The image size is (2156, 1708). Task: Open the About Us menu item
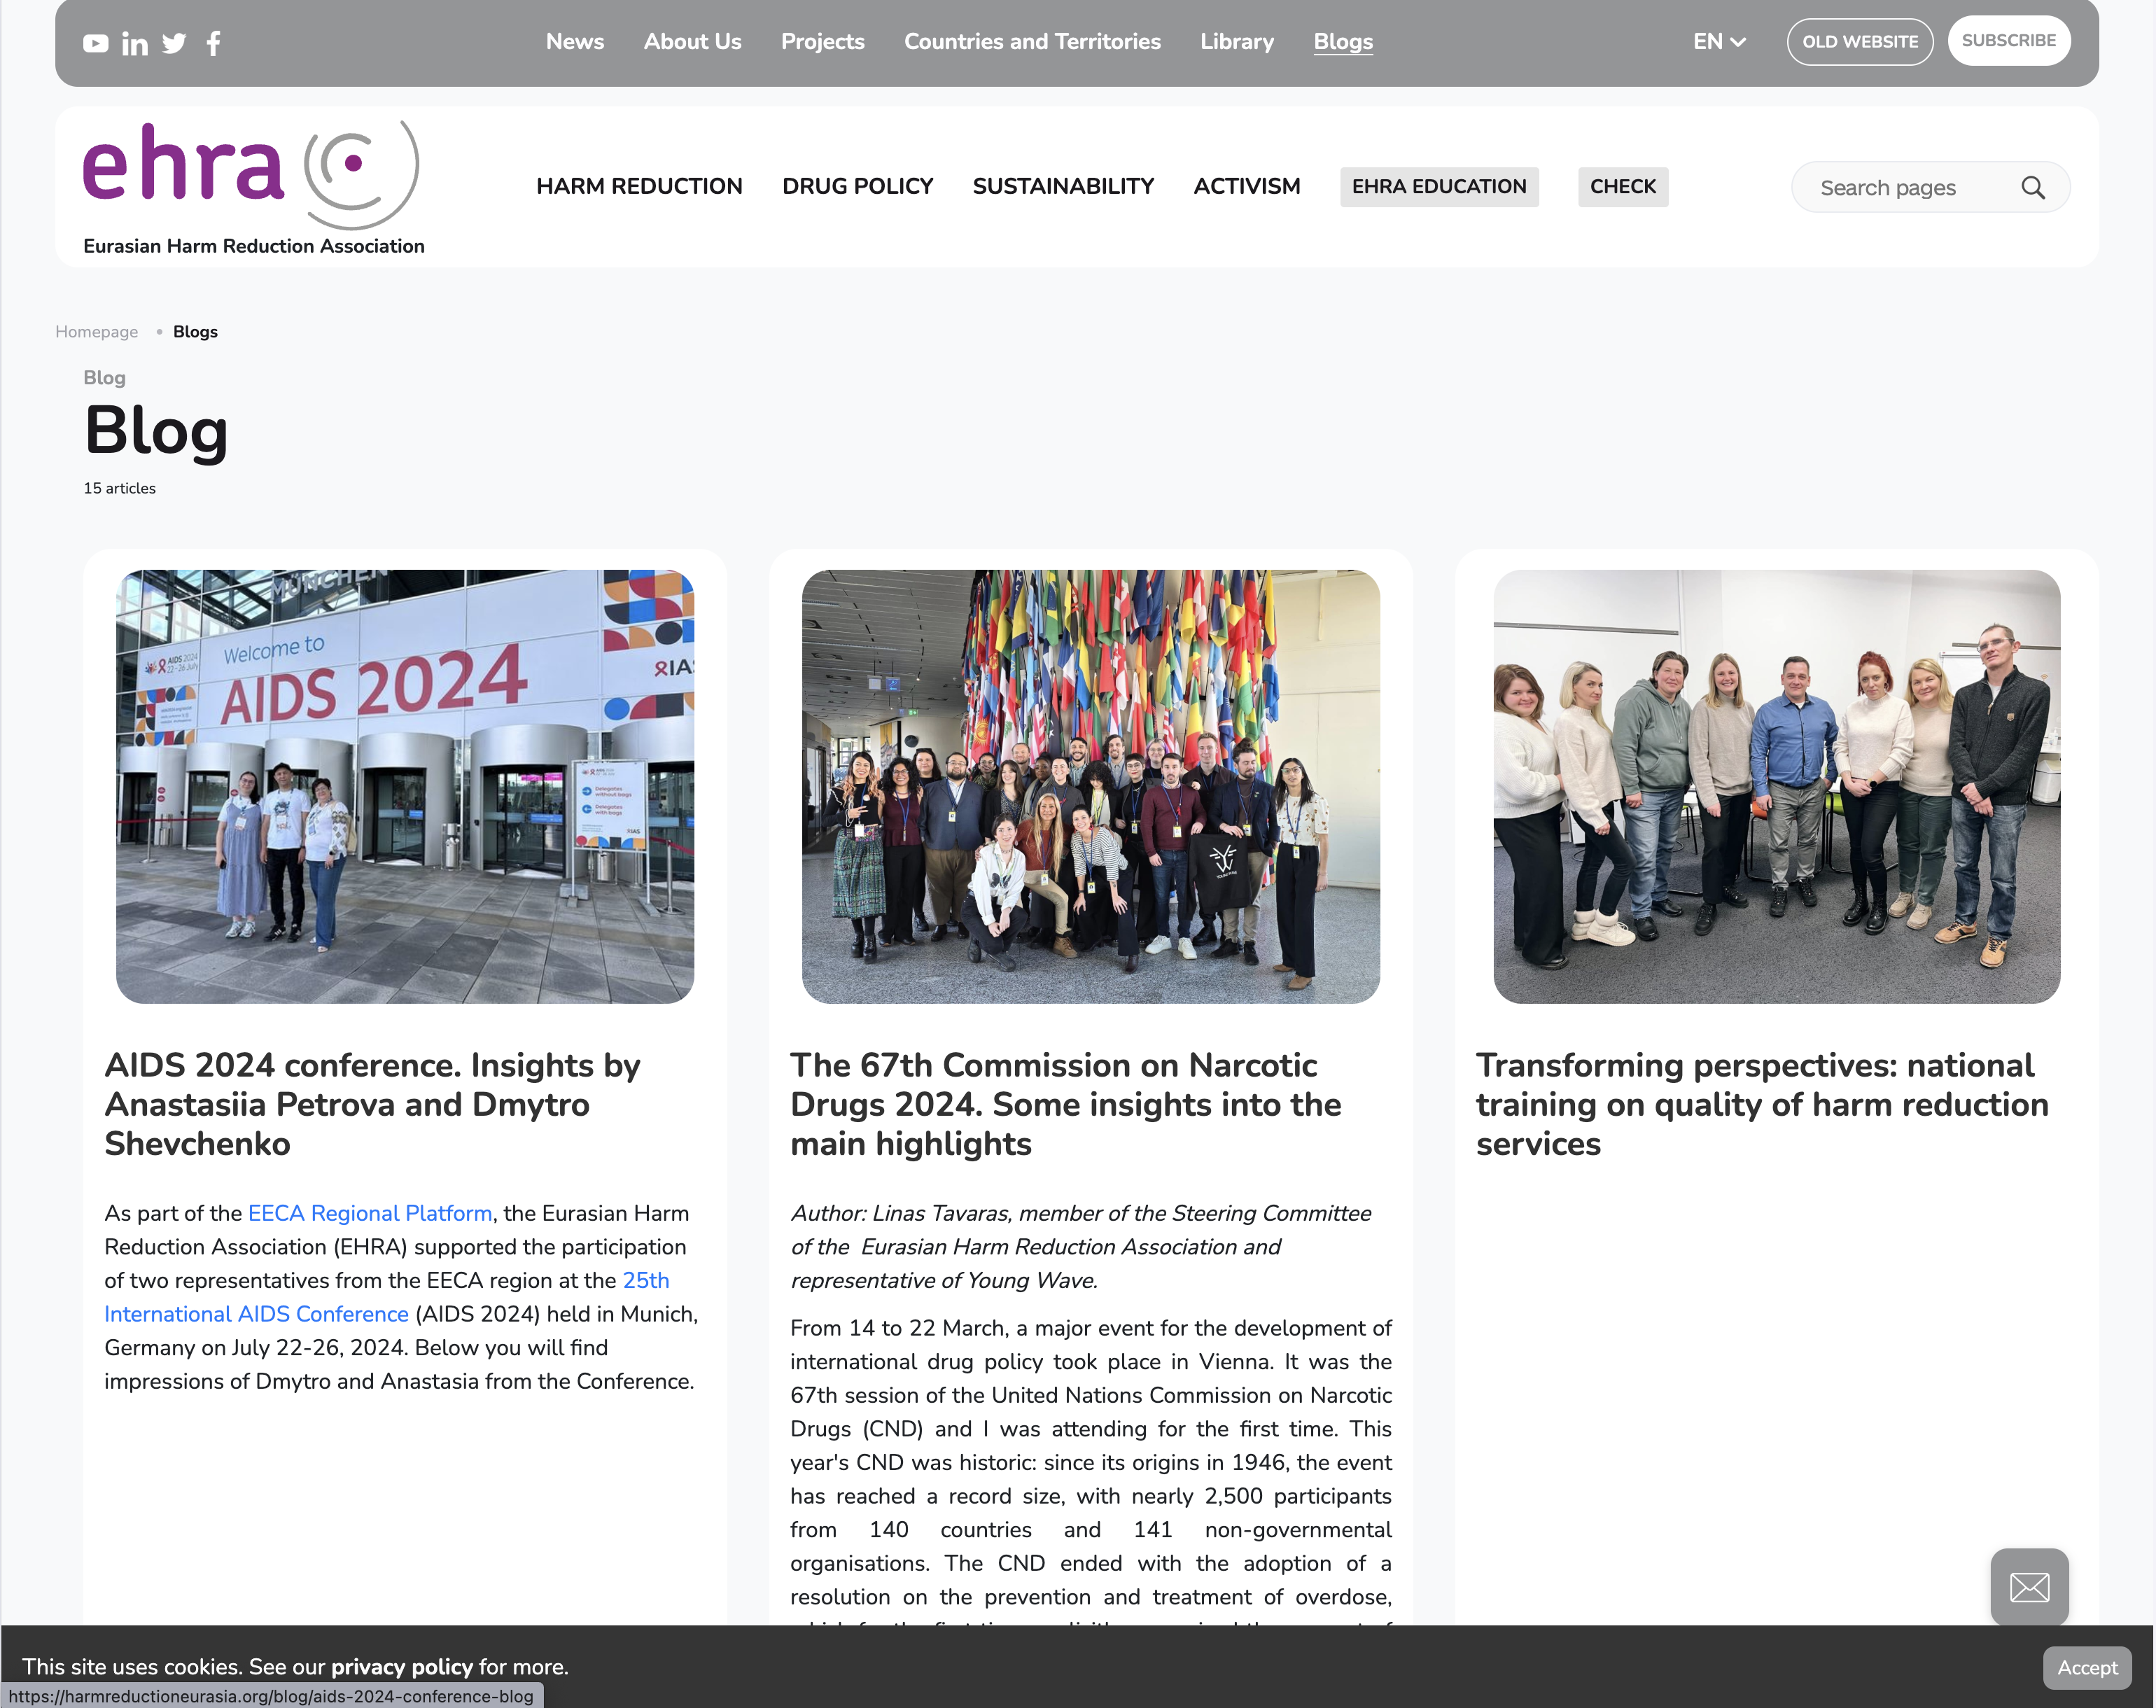pos(693,42)
